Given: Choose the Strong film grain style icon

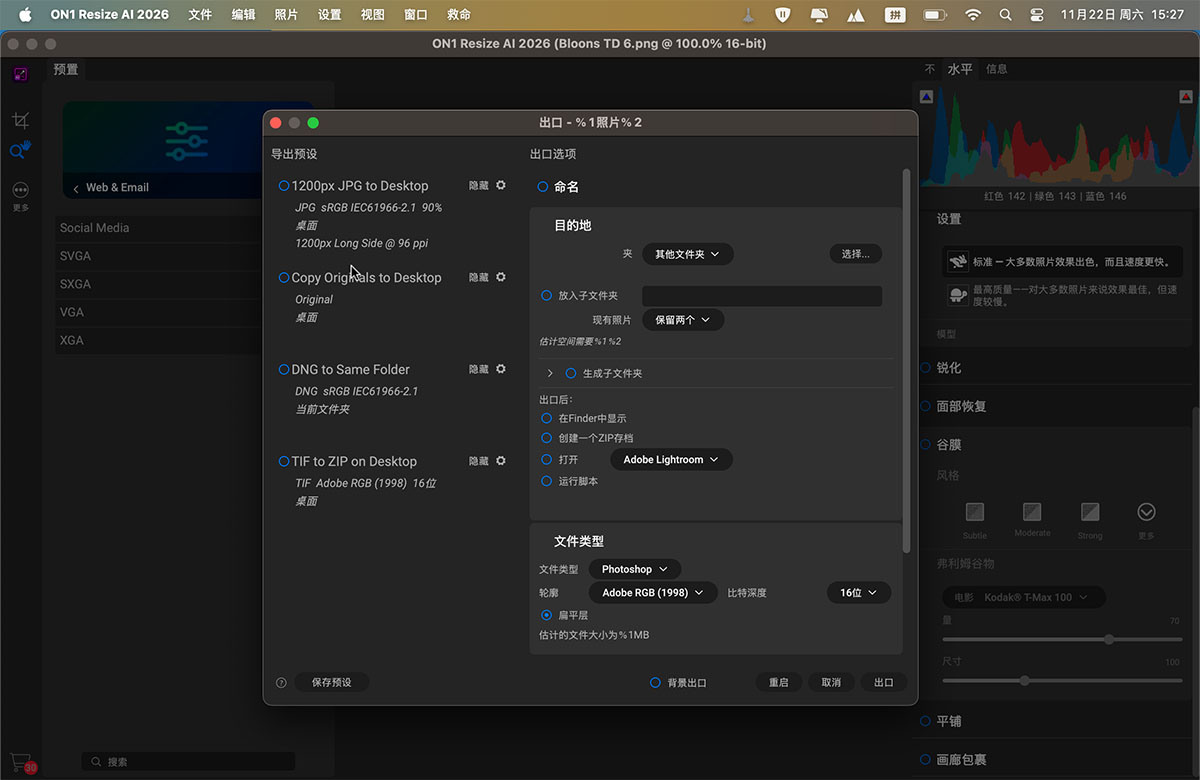Looking at the screenshot, I should tap(1090, 512).
